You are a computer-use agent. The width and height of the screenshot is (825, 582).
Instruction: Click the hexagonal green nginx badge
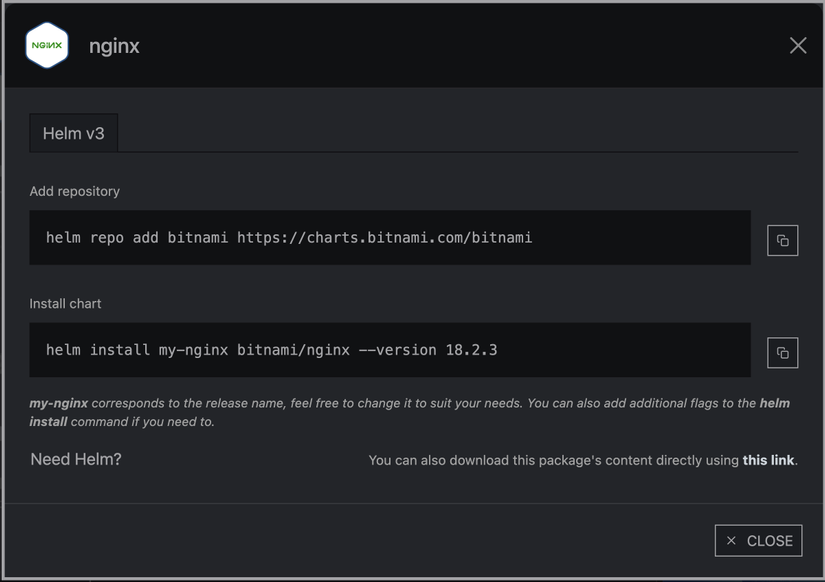[46, 44]
